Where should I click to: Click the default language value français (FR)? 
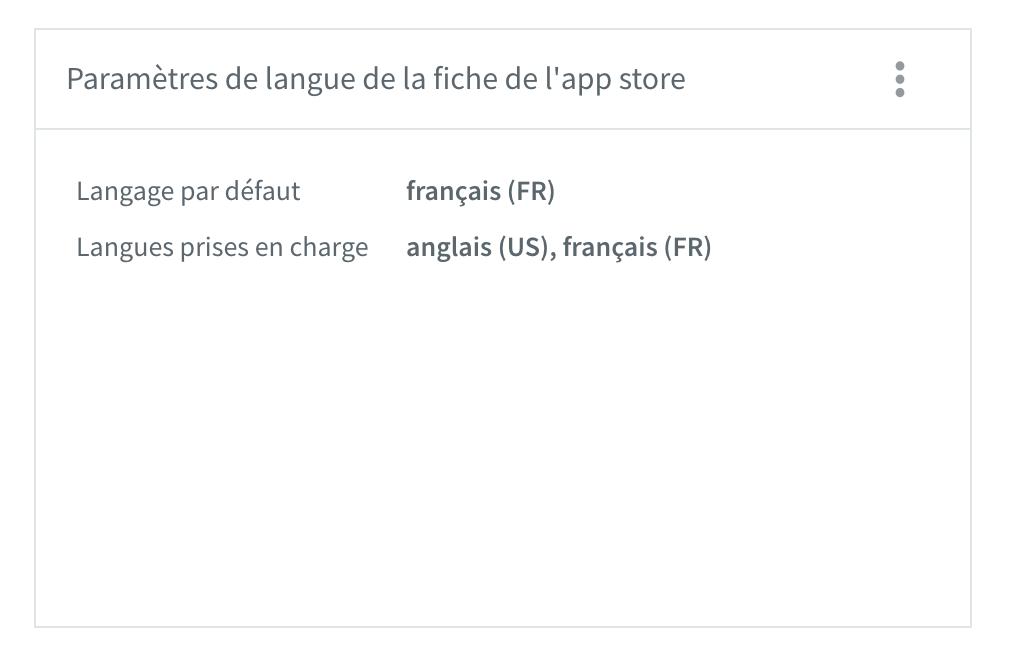click(x=481, y=191)
